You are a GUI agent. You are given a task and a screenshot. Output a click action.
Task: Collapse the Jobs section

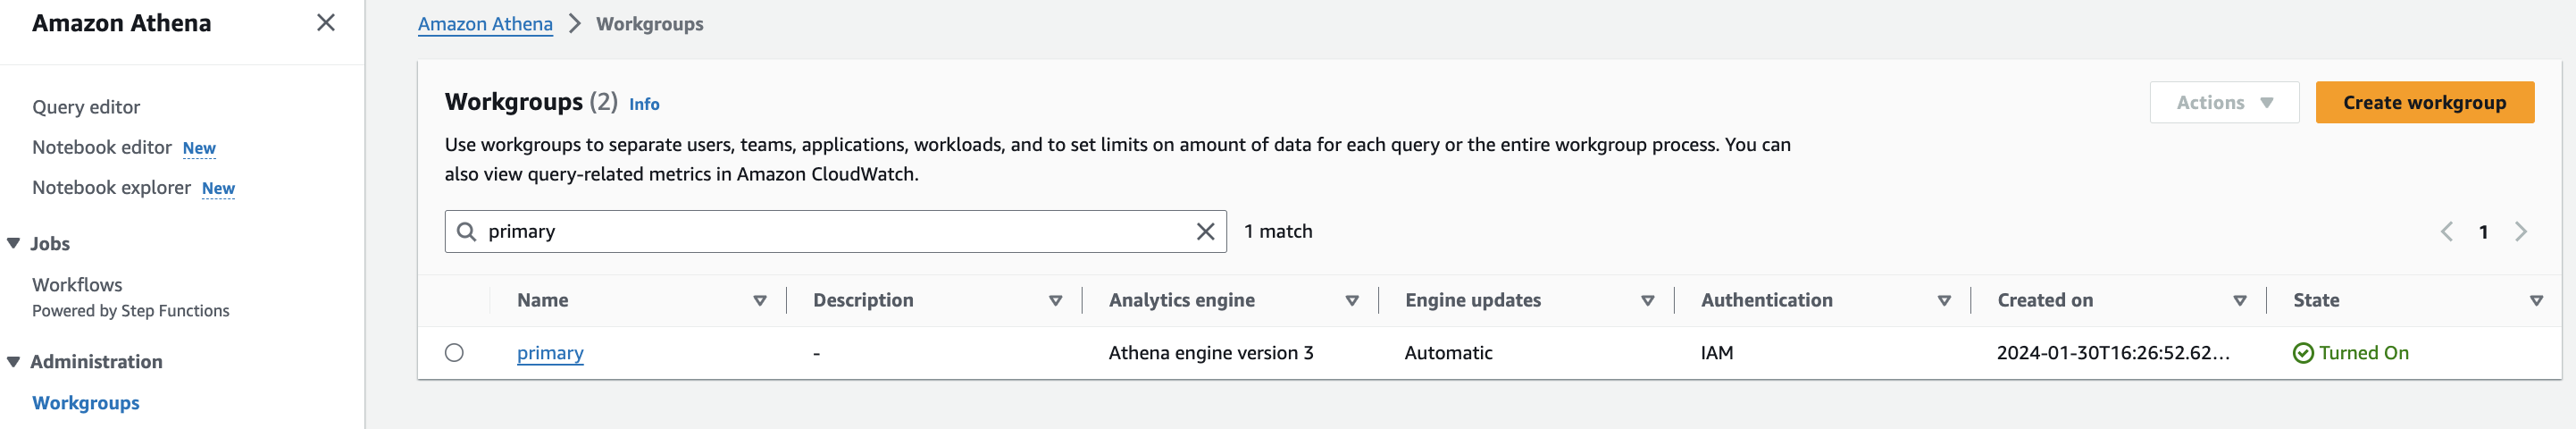(14, 243)
